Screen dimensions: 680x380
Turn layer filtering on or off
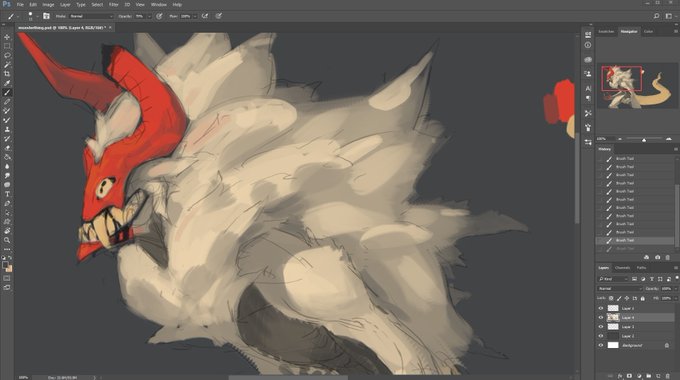677,278
